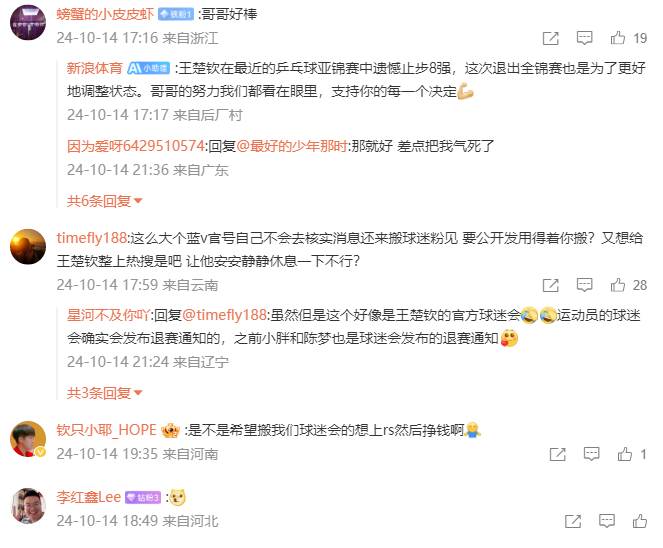The width and height of the screenshot is (663, 548).
Task: Like timefly188's comment with 28 likes
Action: coord(618,285)
